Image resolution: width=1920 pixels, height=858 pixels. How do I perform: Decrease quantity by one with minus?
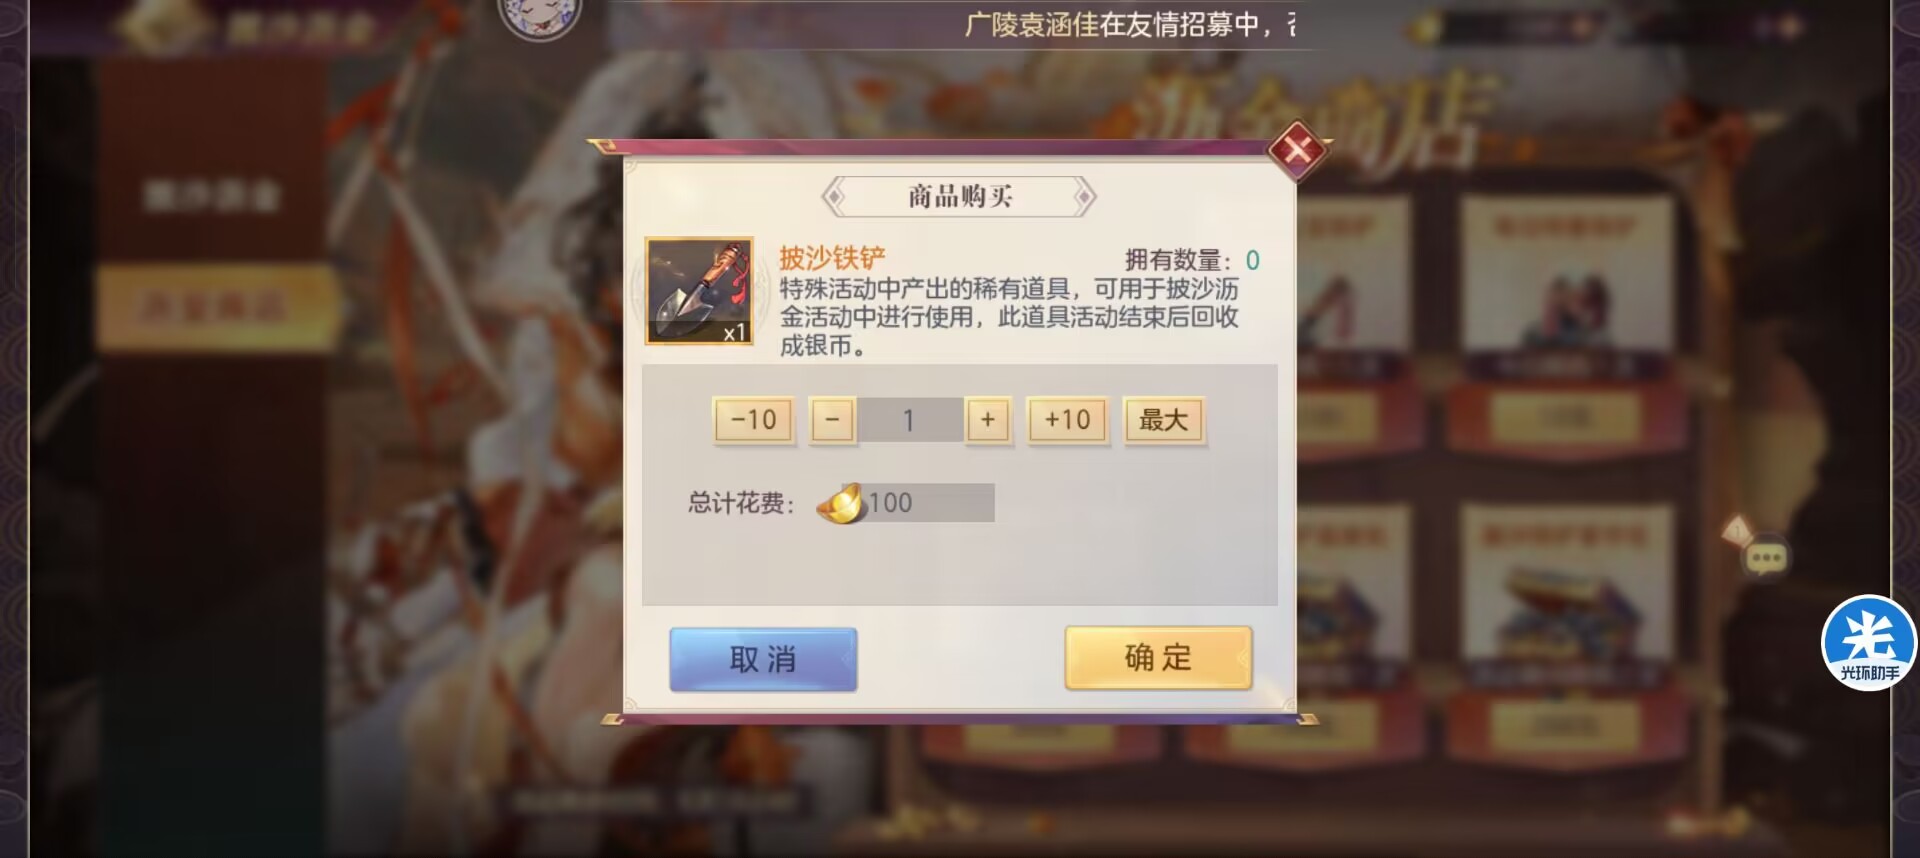832,420
